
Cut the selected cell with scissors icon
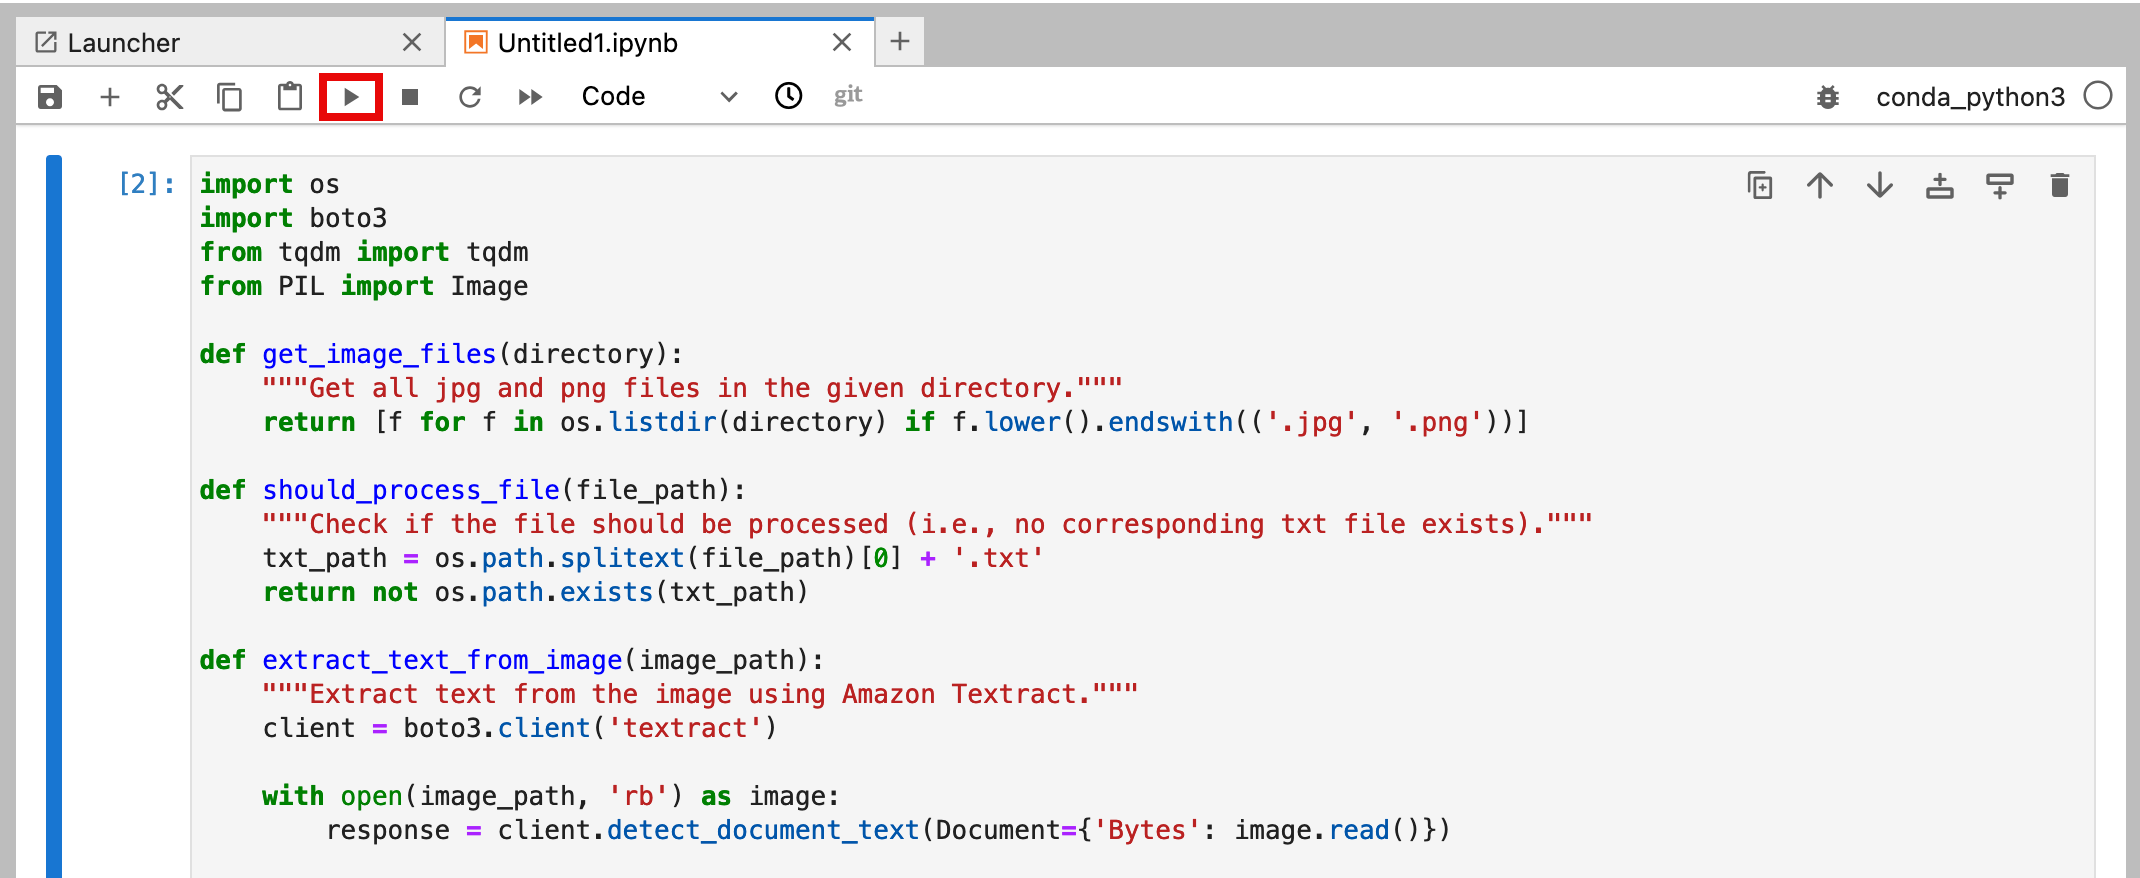(x=170, y=97)
